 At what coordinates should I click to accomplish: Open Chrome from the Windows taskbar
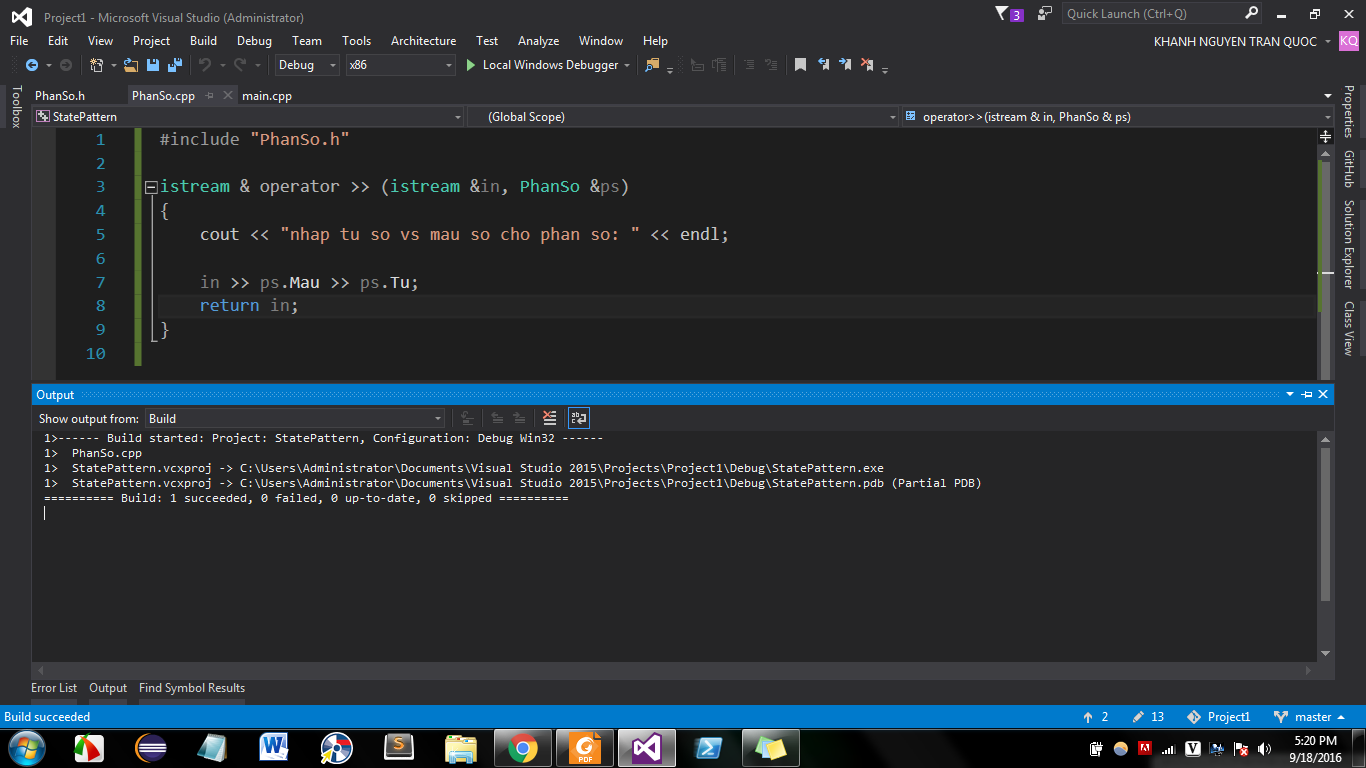(x=522, y=748)
